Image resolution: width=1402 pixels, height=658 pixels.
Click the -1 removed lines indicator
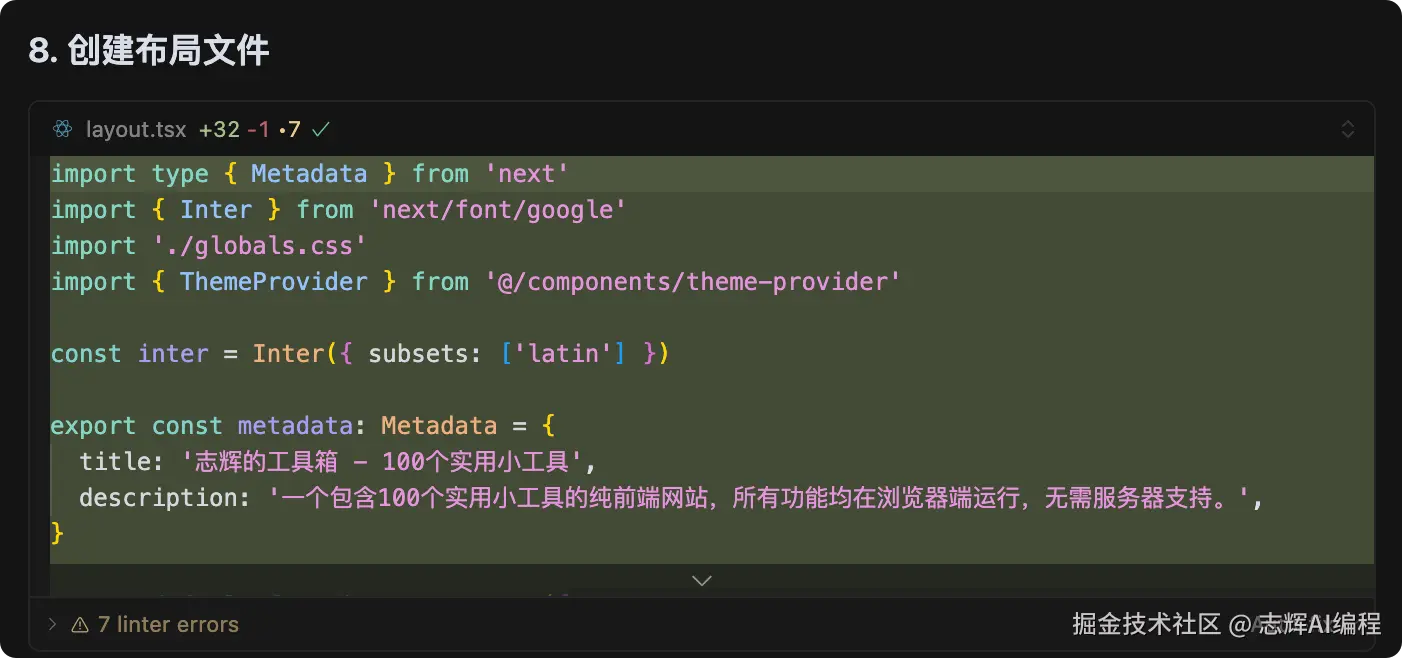tap(258, 130)
